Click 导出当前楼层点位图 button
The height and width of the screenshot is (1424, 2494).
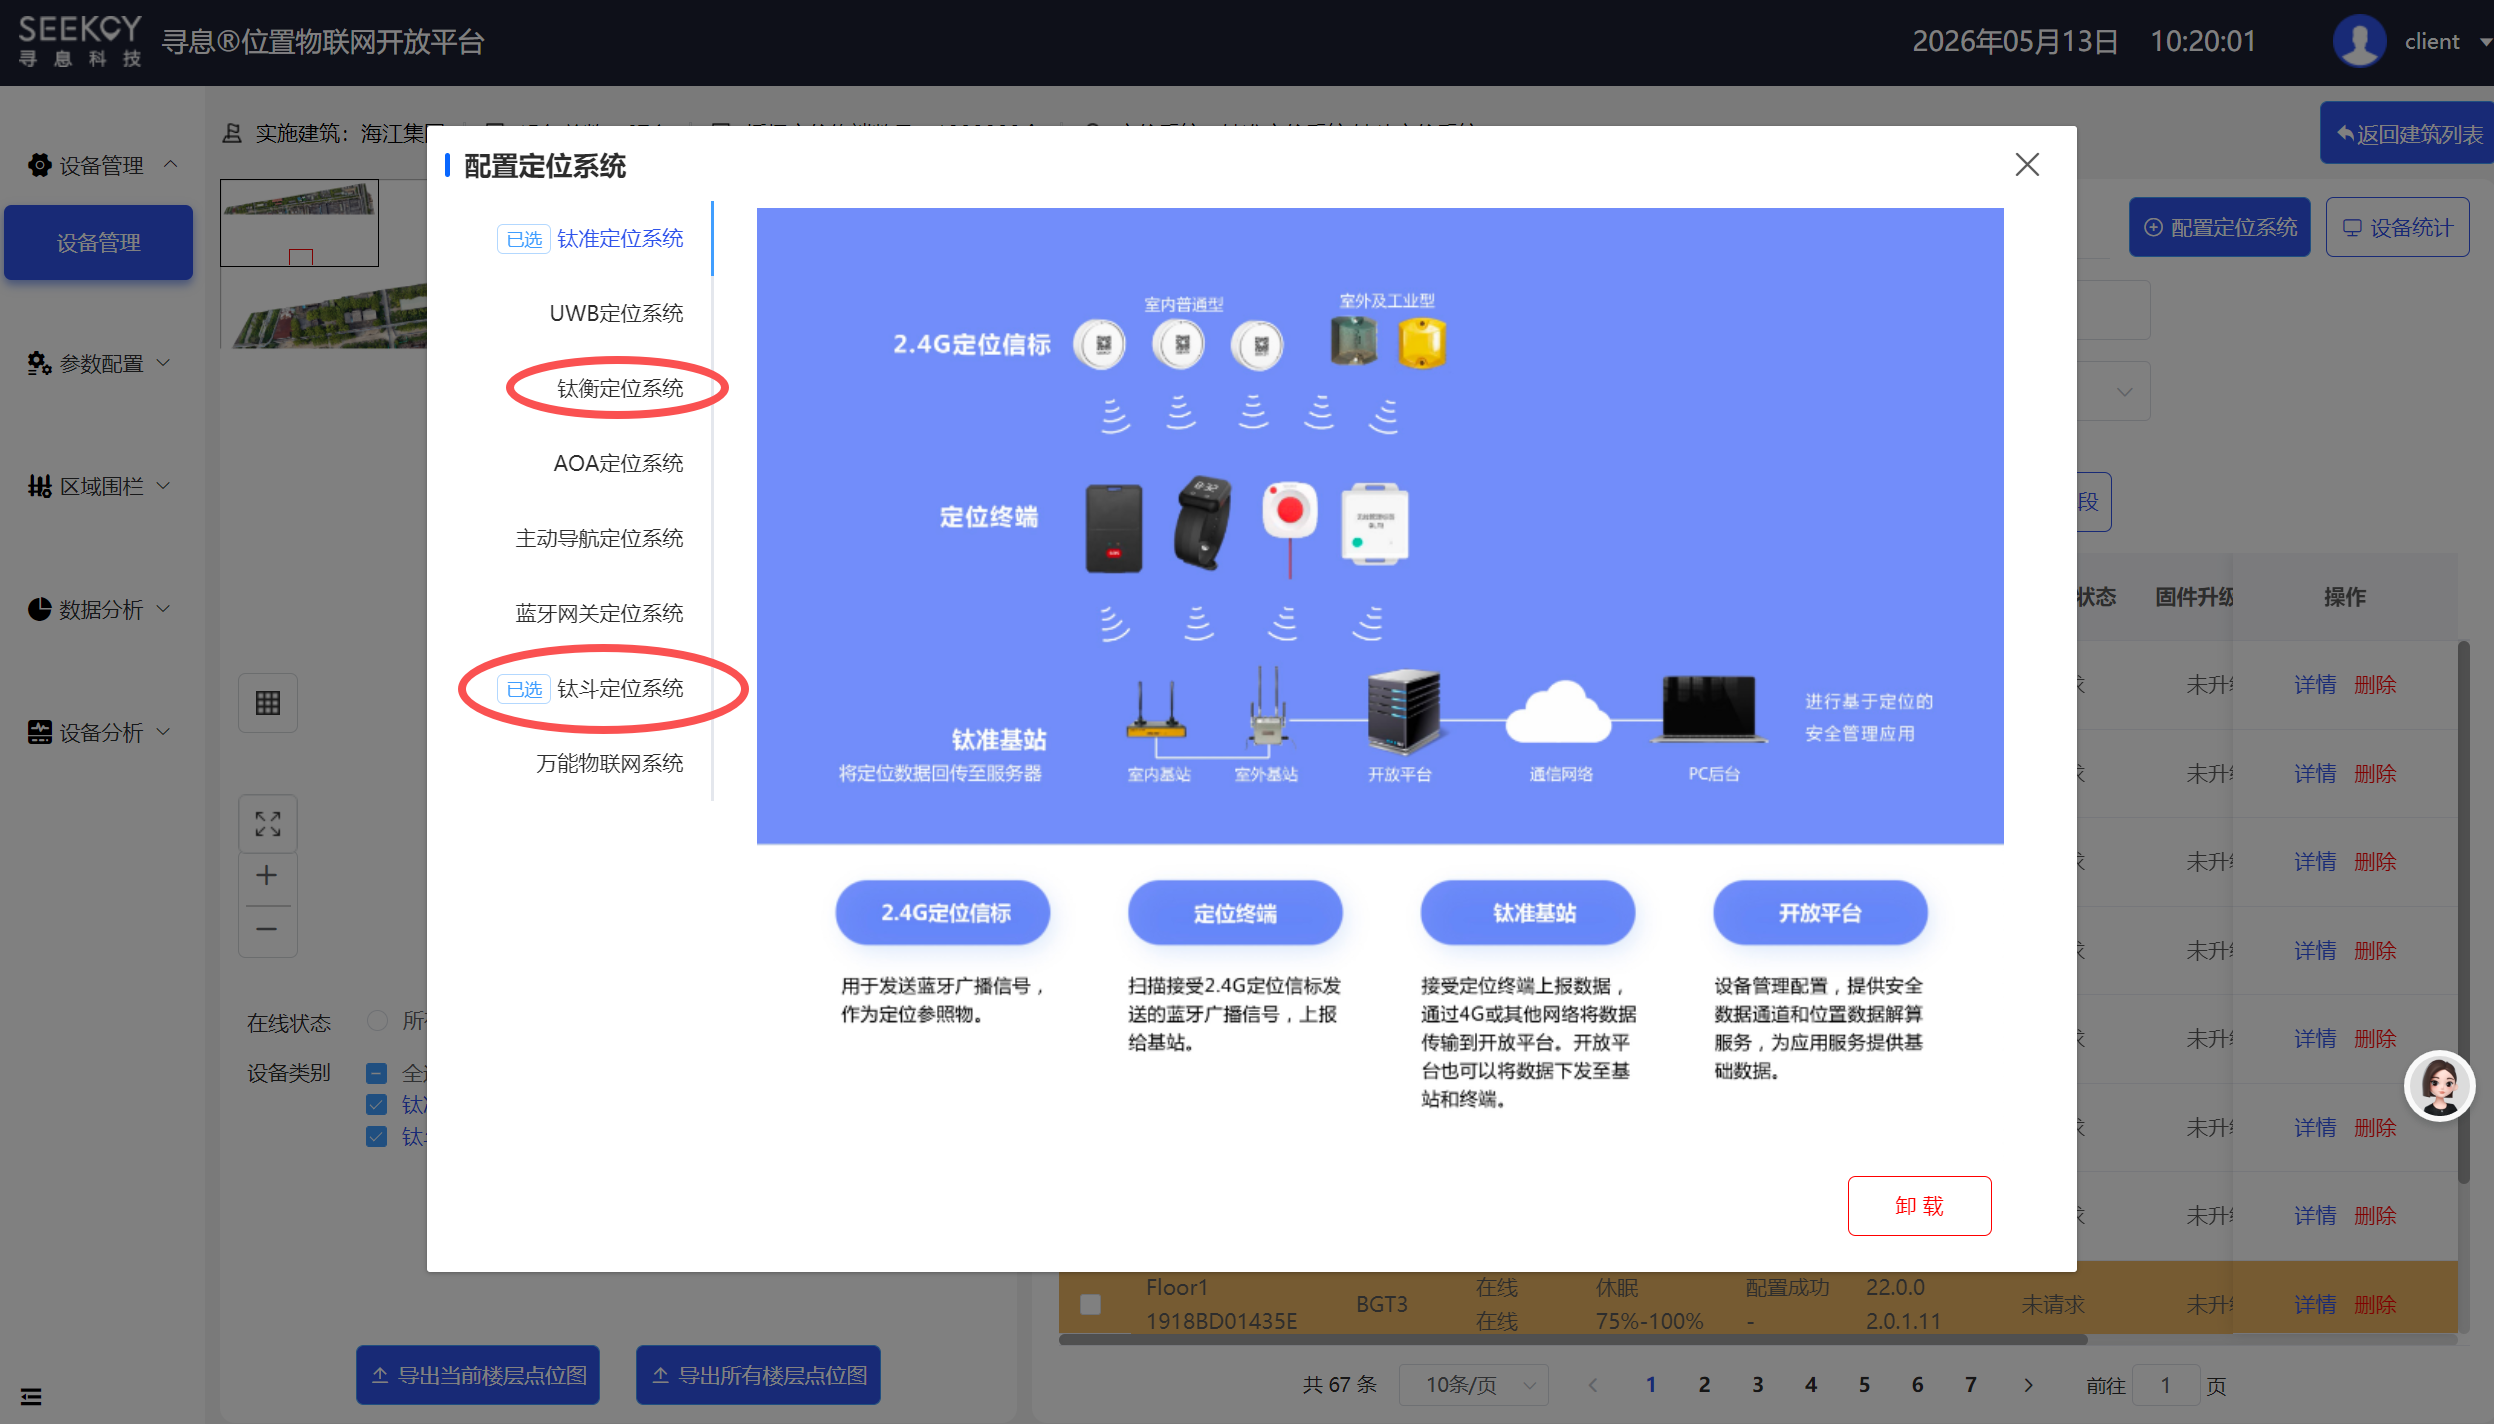click(478, 1376)
